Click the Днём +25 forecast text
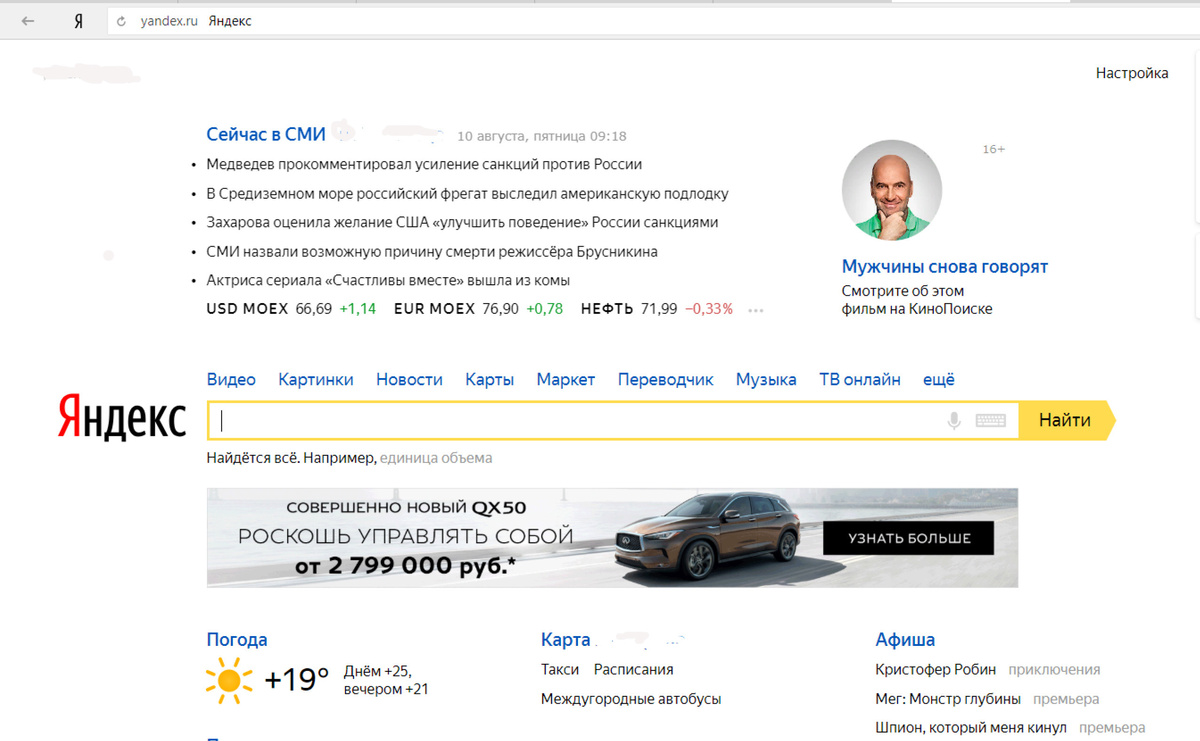 pyautogui.click(x=378, y=671)
